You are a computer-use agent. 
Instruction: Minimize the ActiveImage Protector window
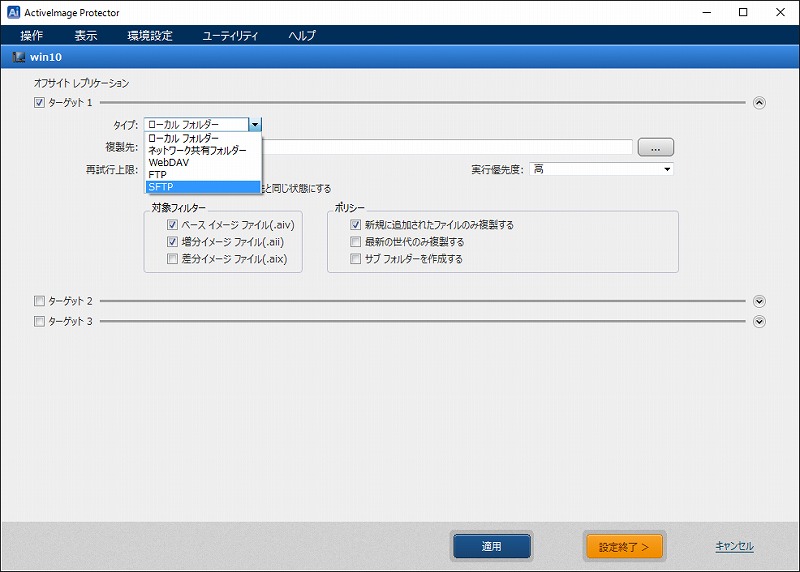point(707,12)
